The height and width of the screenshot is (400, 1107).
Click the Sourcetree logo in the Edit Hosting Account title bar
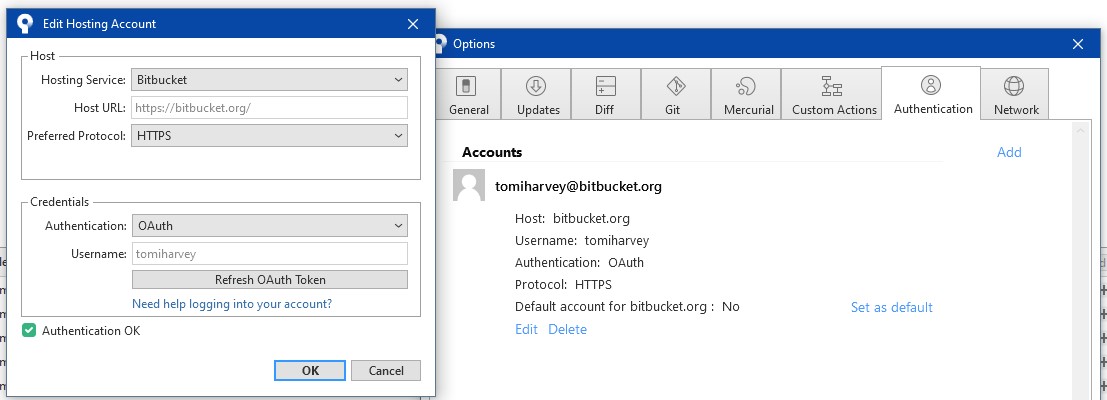point(25,23)
